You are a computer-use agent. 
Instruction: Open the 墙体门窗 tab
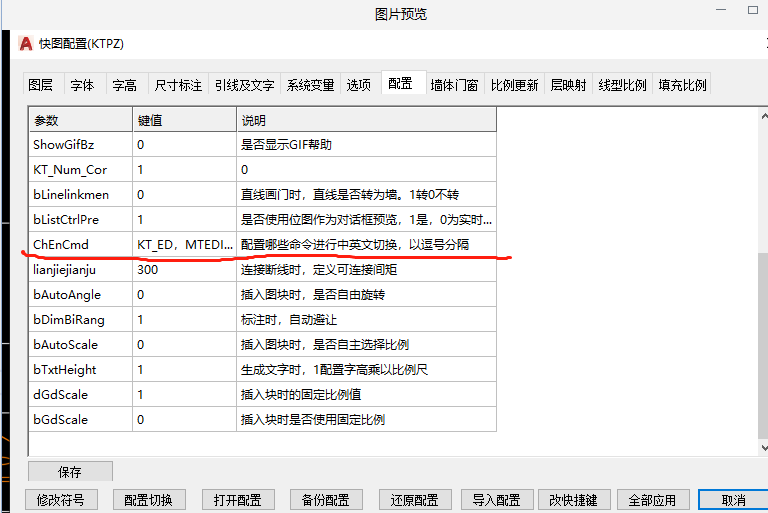454,86
